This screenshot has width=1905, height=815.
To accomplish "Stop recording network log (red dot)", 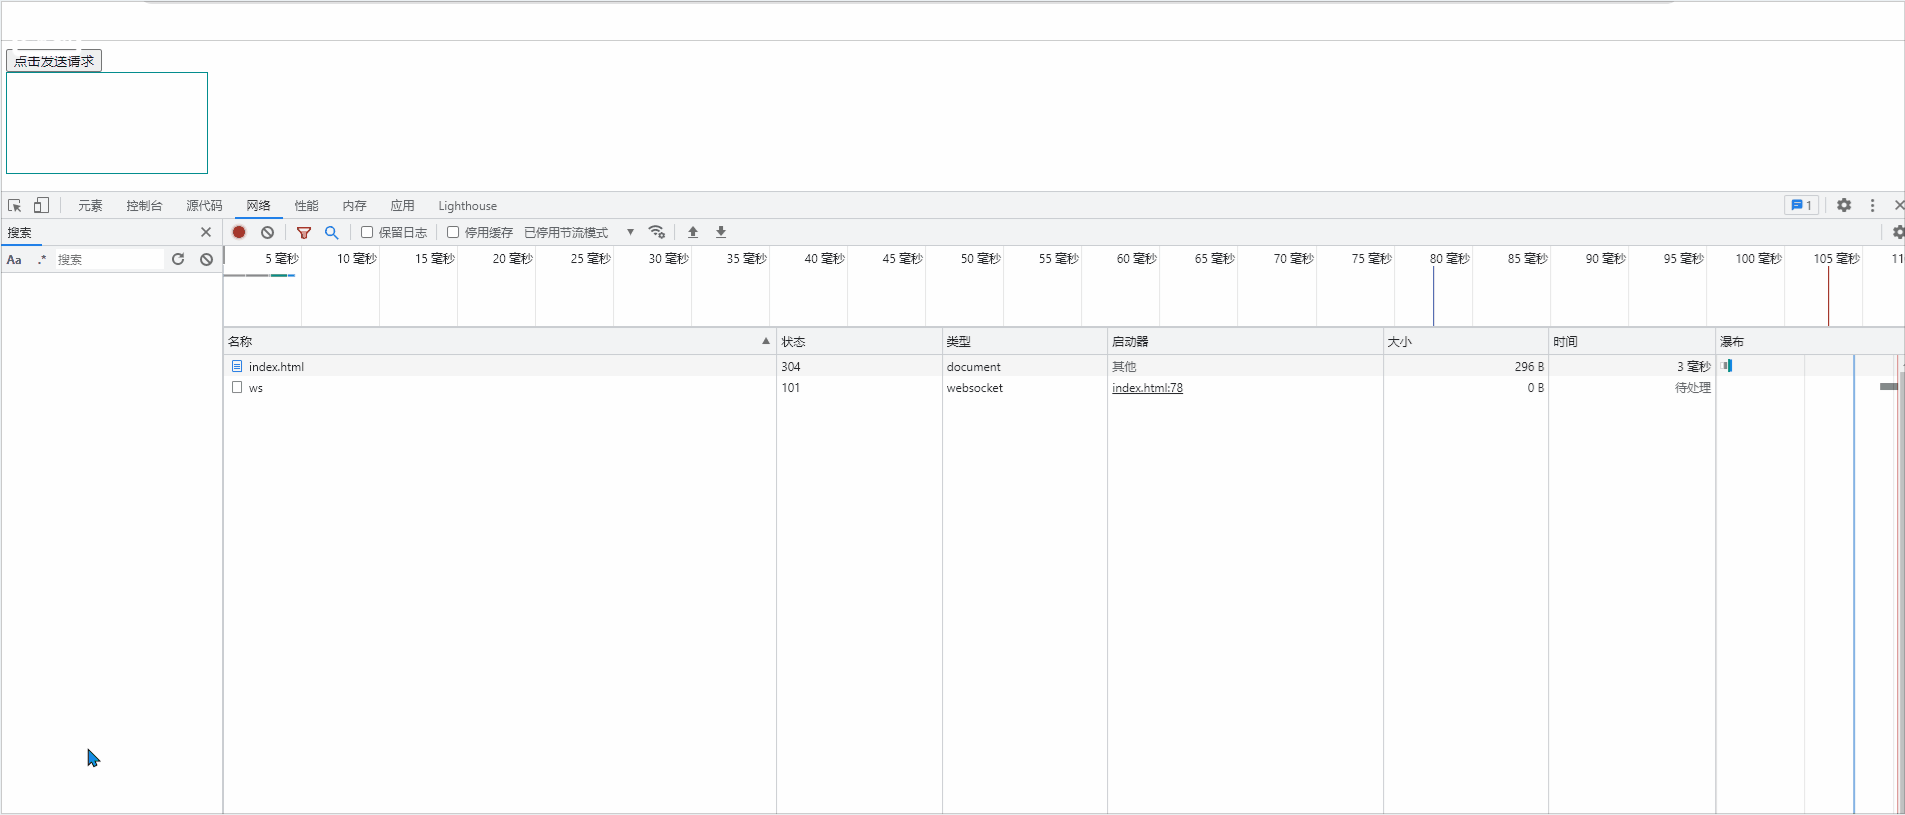I will [239, 232].
